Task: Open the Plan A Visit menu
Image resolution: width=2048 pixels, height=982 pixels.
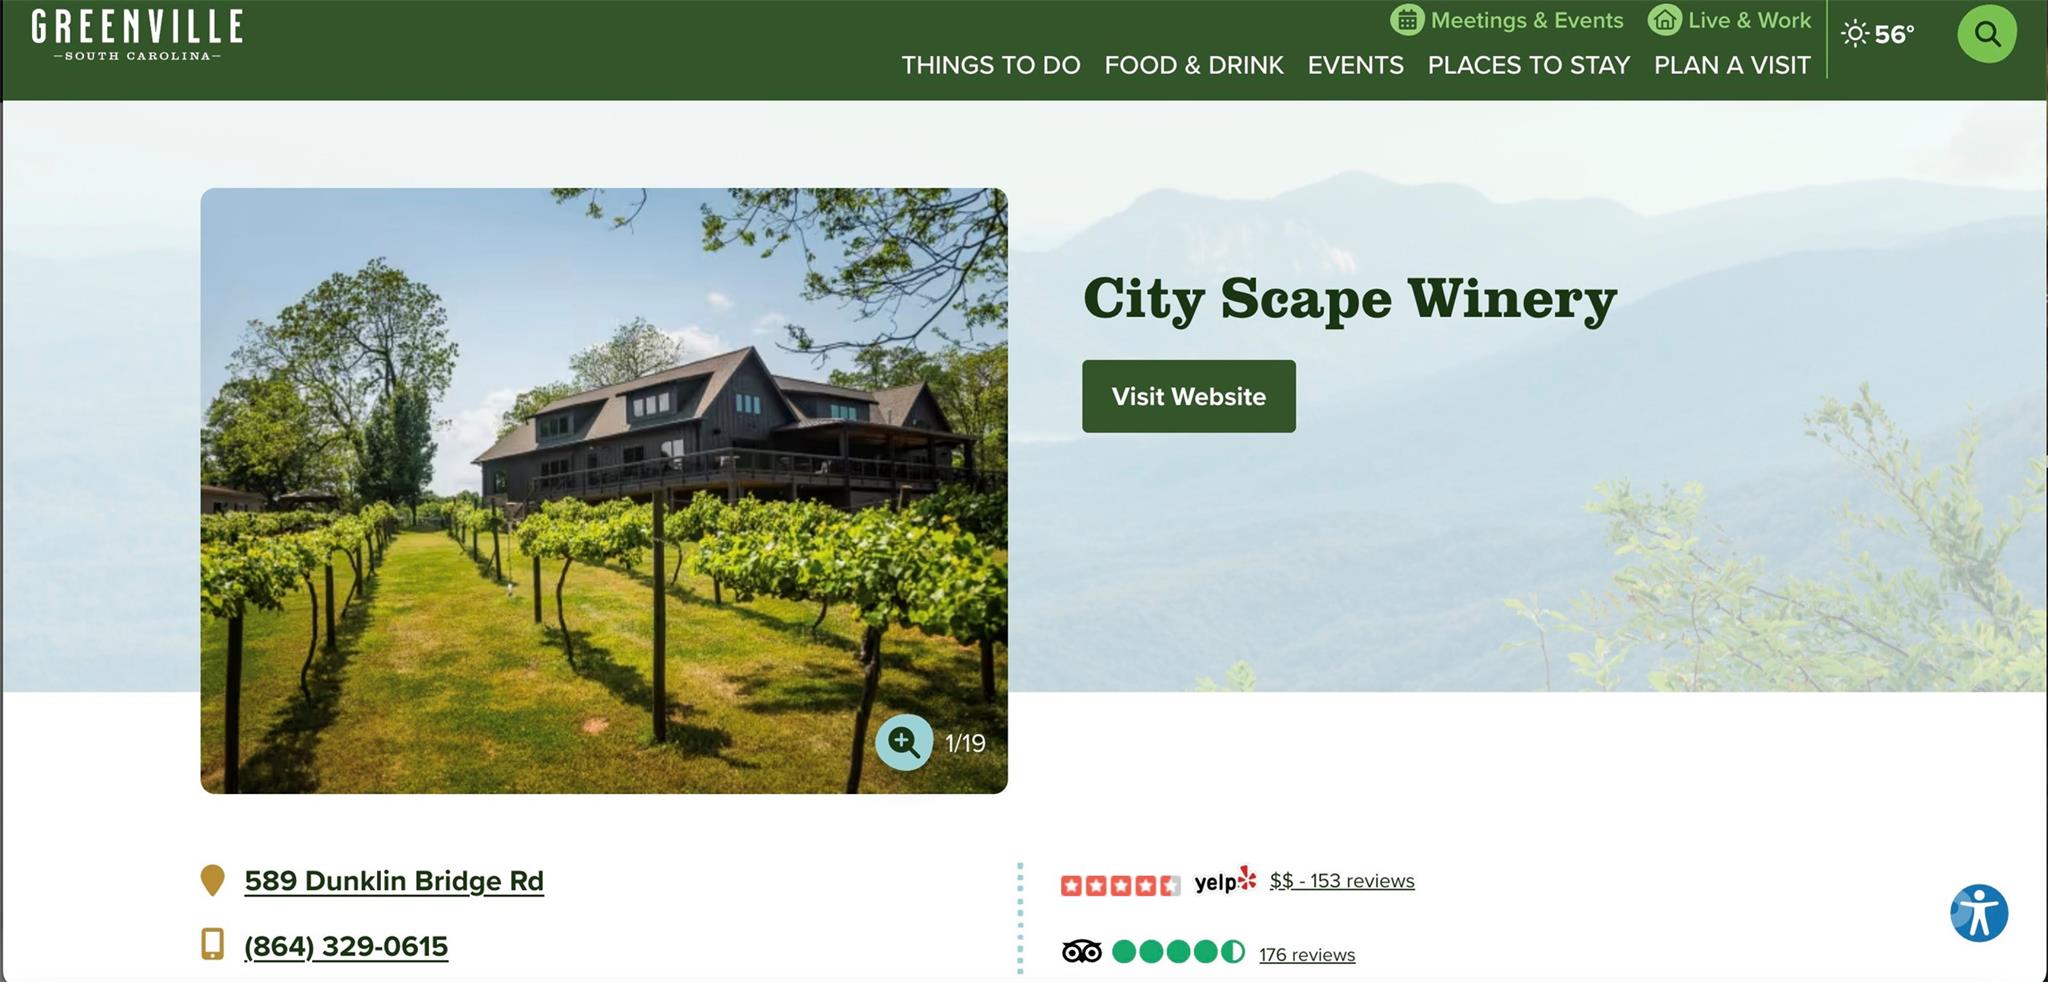Action: (1732, 65)
